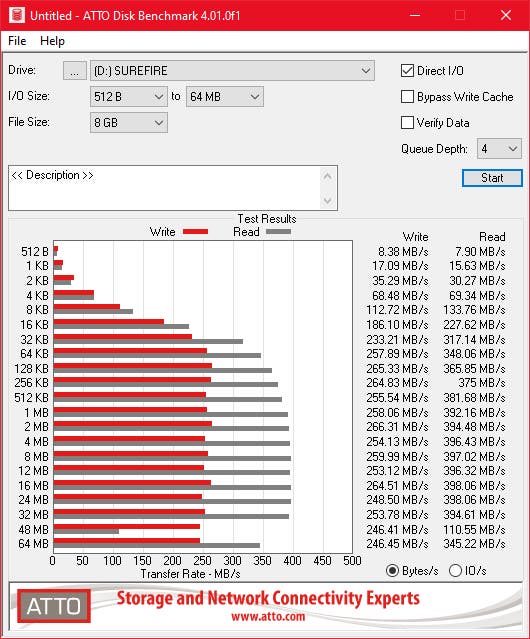Viewport: 530px width, 639px height.
Task: Select the Bytes/s radio button
Action: (x=392, y=571)
